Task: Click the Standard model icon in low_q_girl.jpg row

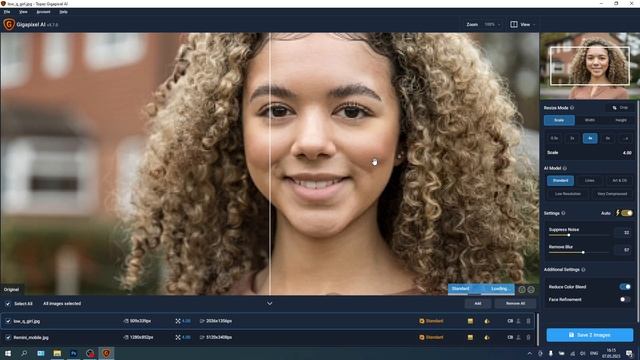Action: coord(422,321)
